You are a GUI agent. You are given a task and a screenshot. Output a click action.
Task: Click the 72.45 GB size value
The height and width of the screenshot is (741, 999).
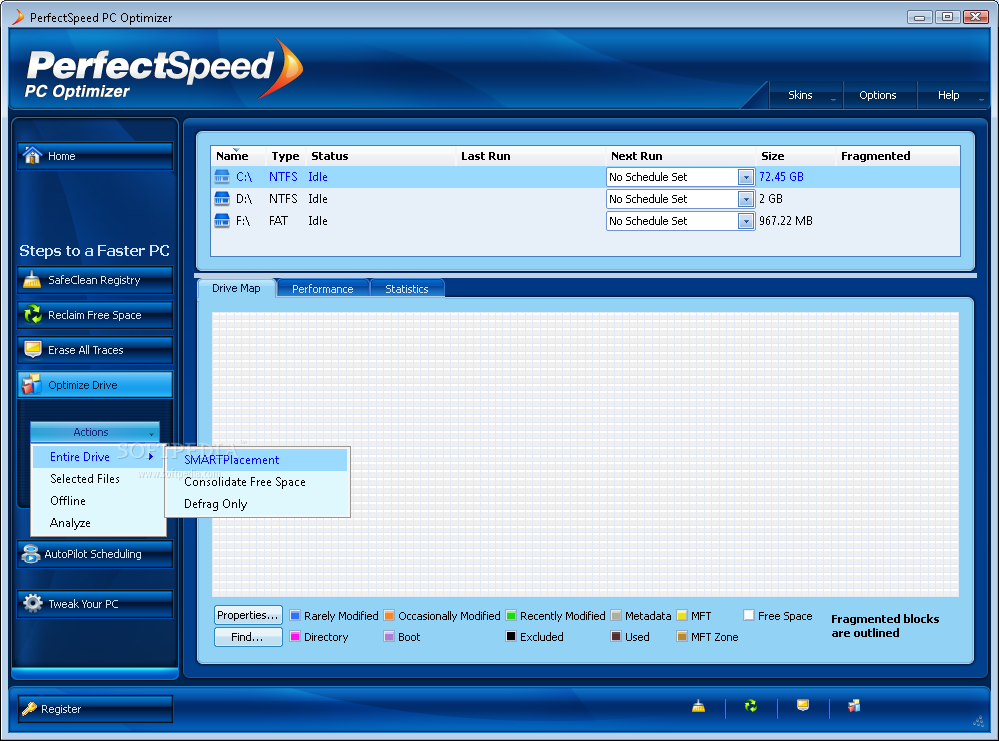[x=781, y=177]
